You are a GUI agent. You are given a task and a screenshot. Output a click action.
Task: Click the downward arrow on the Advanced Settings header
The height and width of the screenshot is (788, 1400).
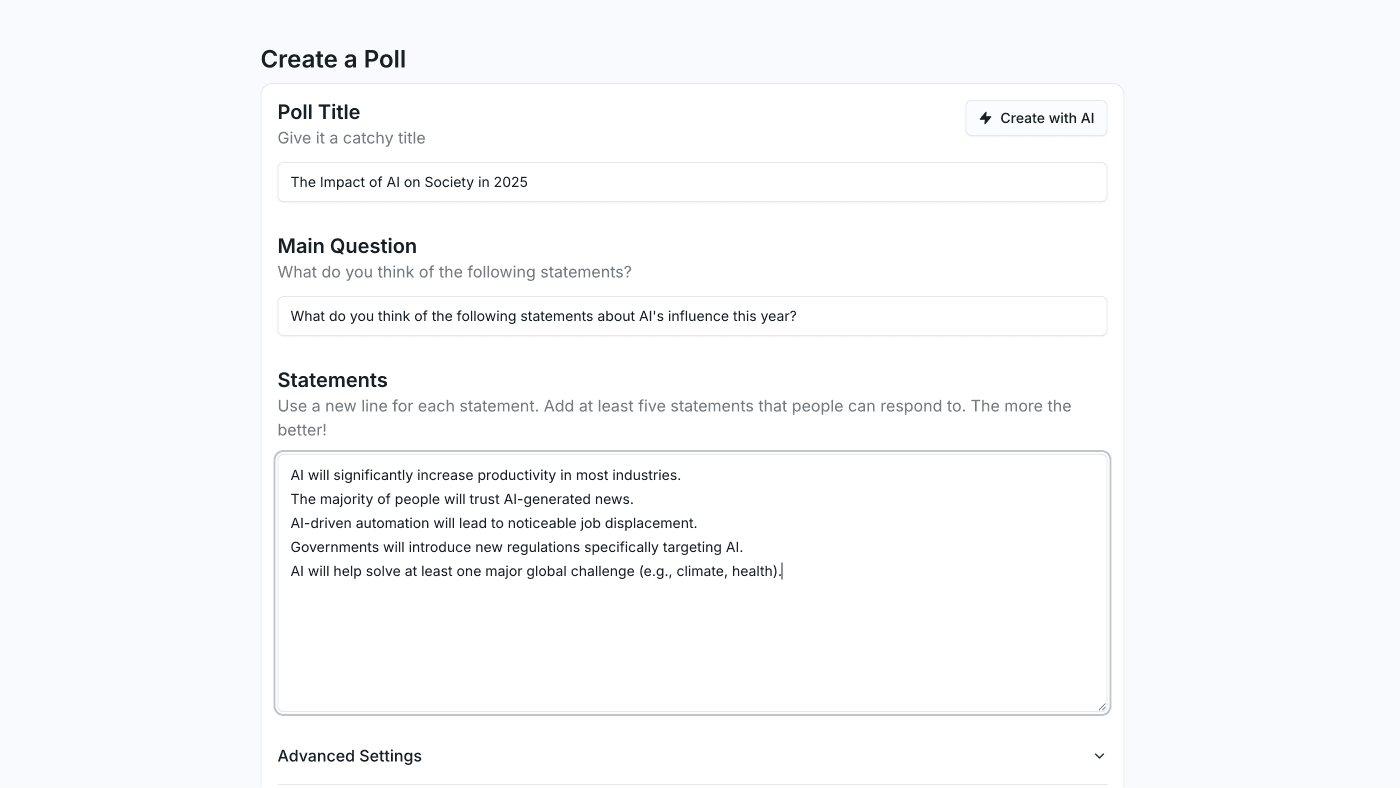click(1098, 756)
